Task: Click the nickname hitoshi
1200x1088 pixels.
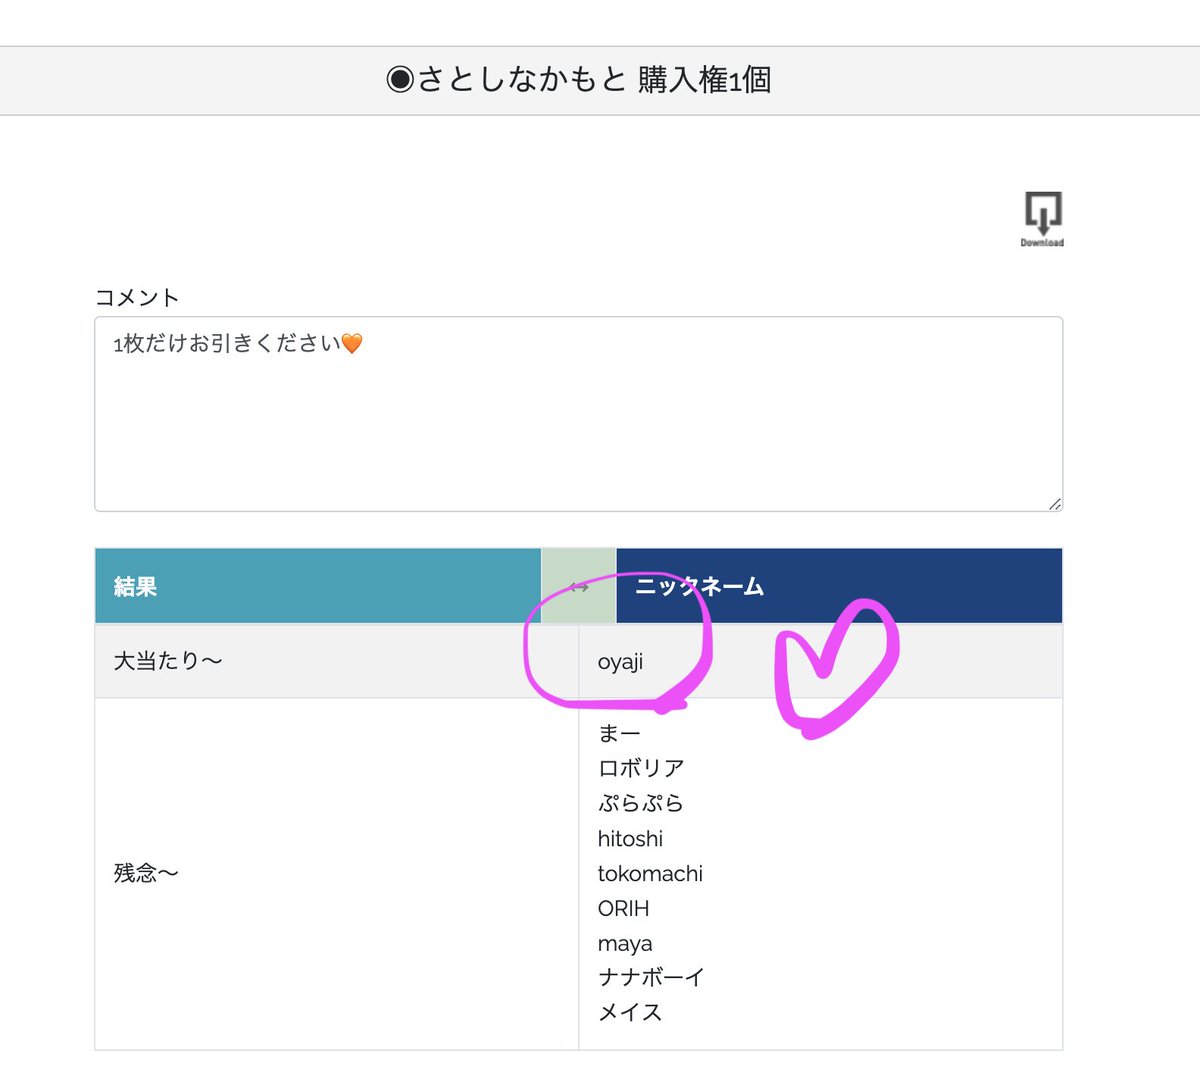Action: pyautogui.click(x=630, y=838)
